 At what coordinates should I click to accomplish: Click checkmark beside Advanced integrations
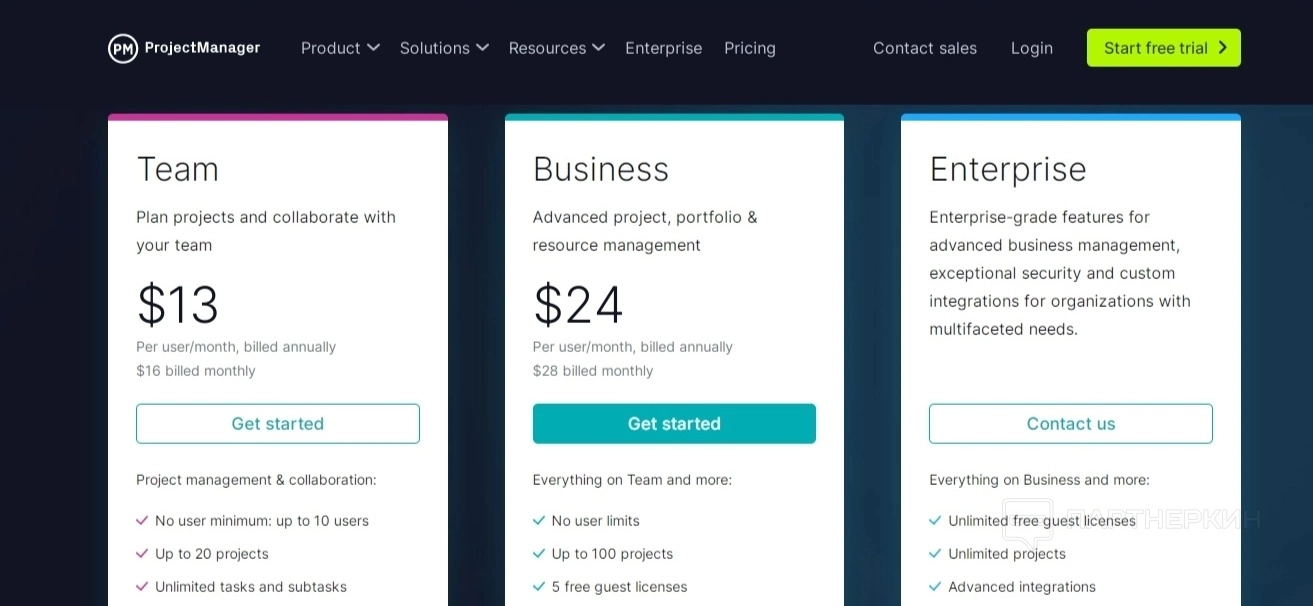(x=935, y=587)
